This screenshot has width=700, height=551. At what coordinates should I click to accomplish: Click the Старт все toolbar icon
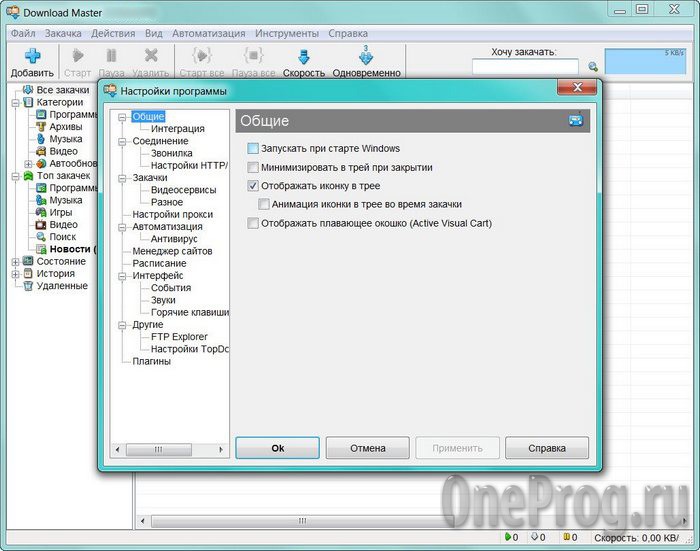[x=202, y=56]
